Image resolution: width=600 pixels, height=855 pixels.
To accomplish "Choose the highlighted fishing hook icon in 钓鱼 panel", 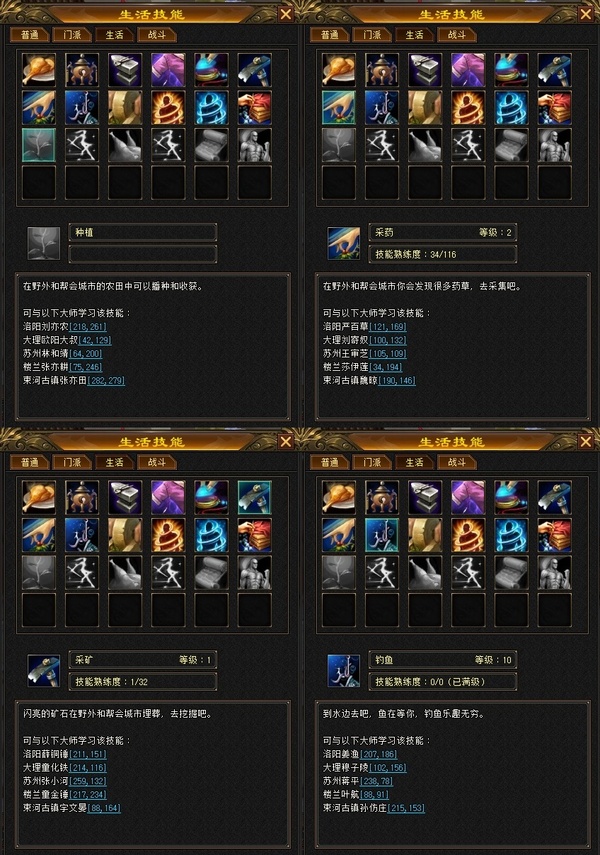I will [382, 535].
